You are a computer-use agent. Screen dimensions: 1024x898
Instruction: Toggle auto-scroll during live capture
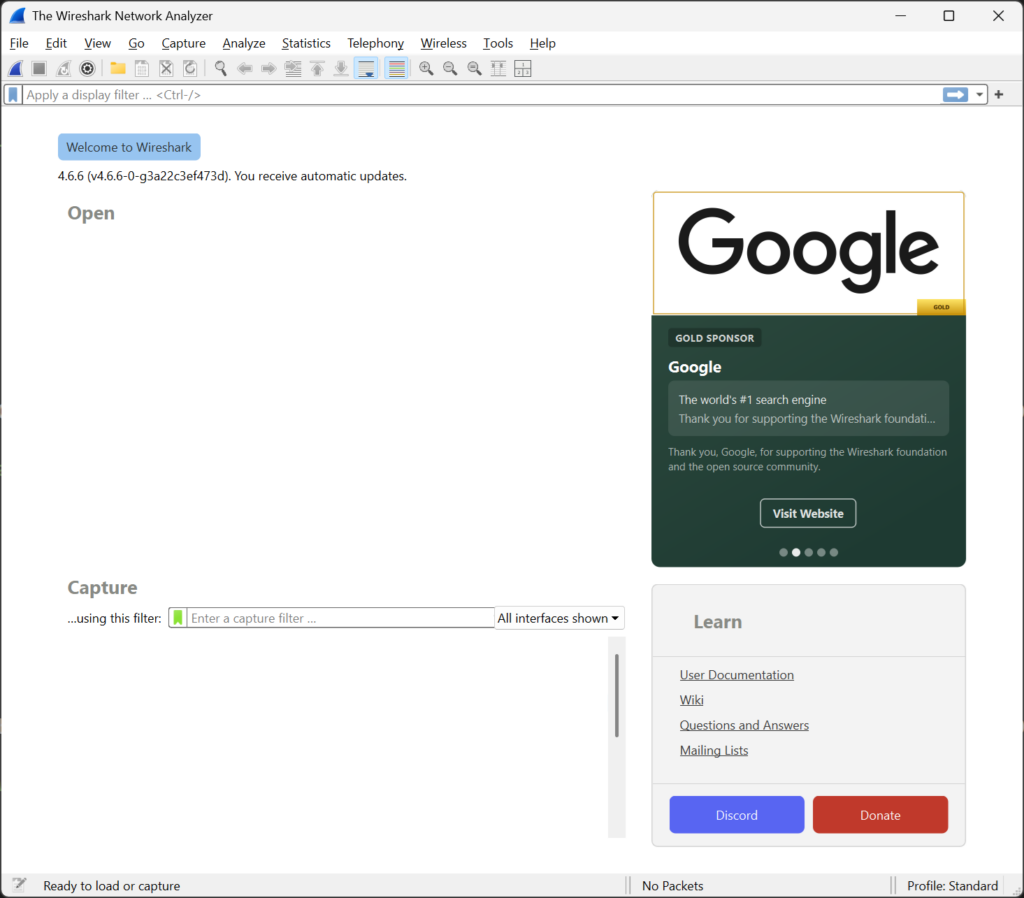366,69
